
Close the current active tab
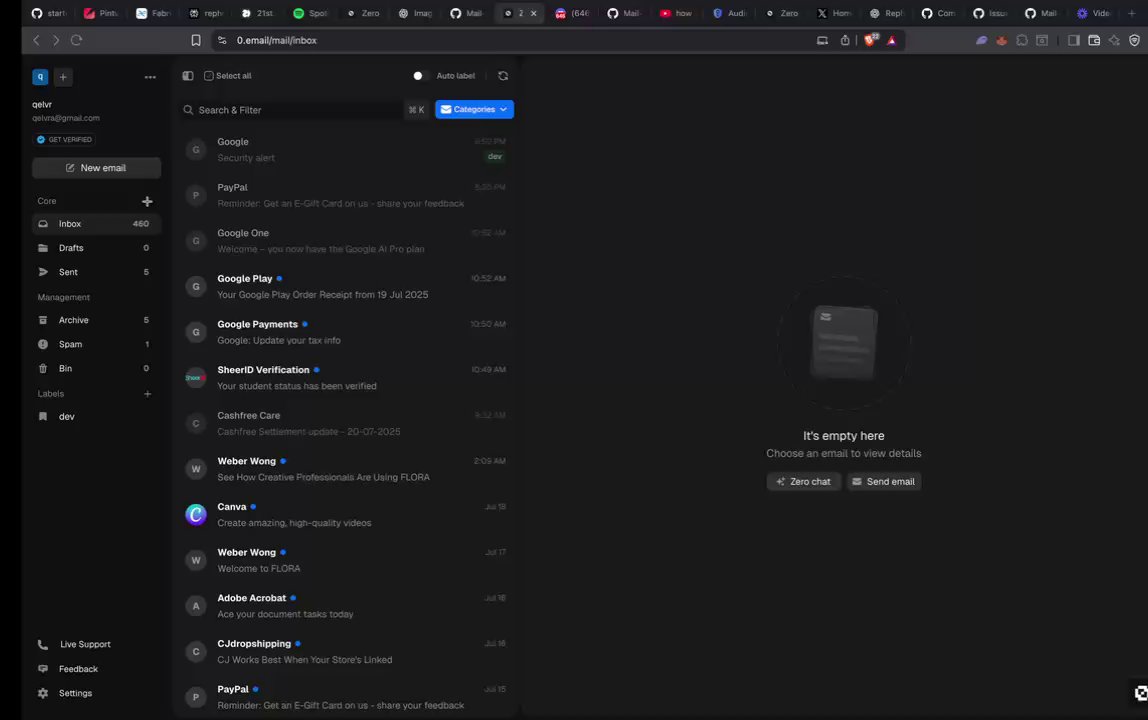coord(533,13)
